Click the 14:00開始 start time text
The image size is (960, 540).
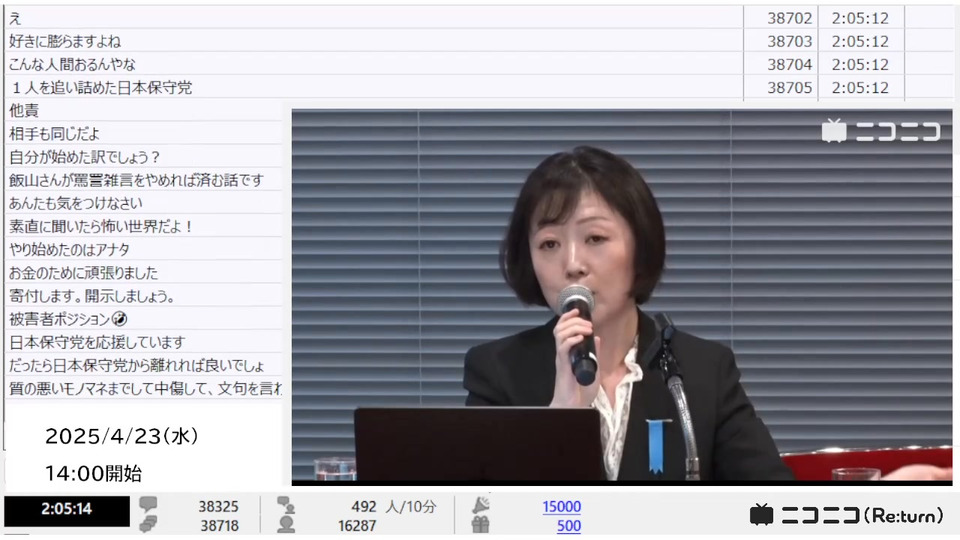[93, 473]
